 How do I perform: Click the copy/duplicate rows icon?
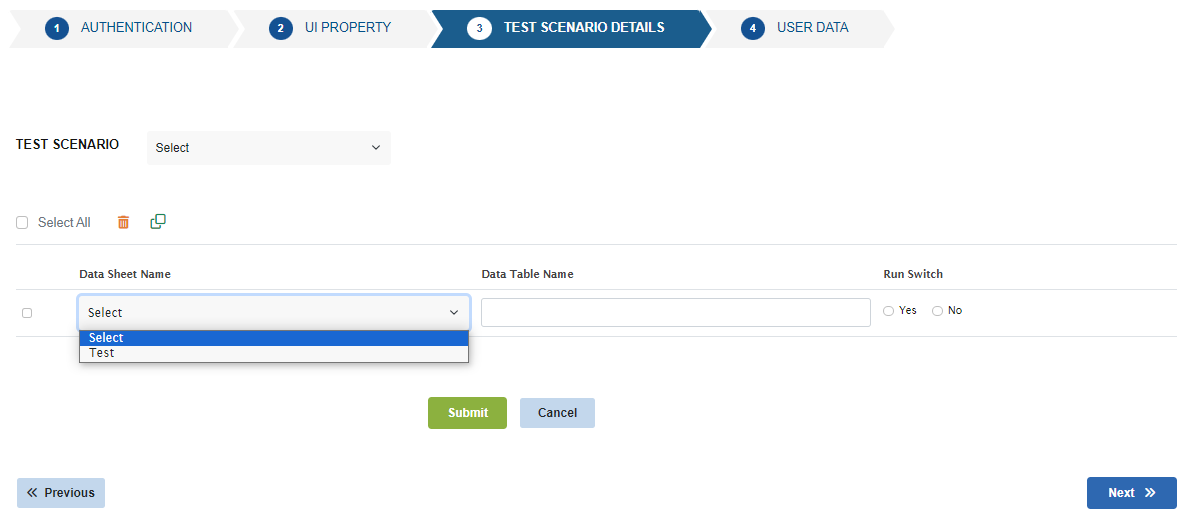click(158, 221)
